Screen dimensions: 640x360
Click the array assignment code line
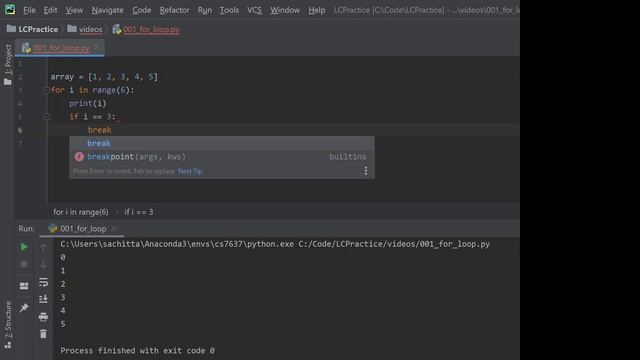click(104, 77)
